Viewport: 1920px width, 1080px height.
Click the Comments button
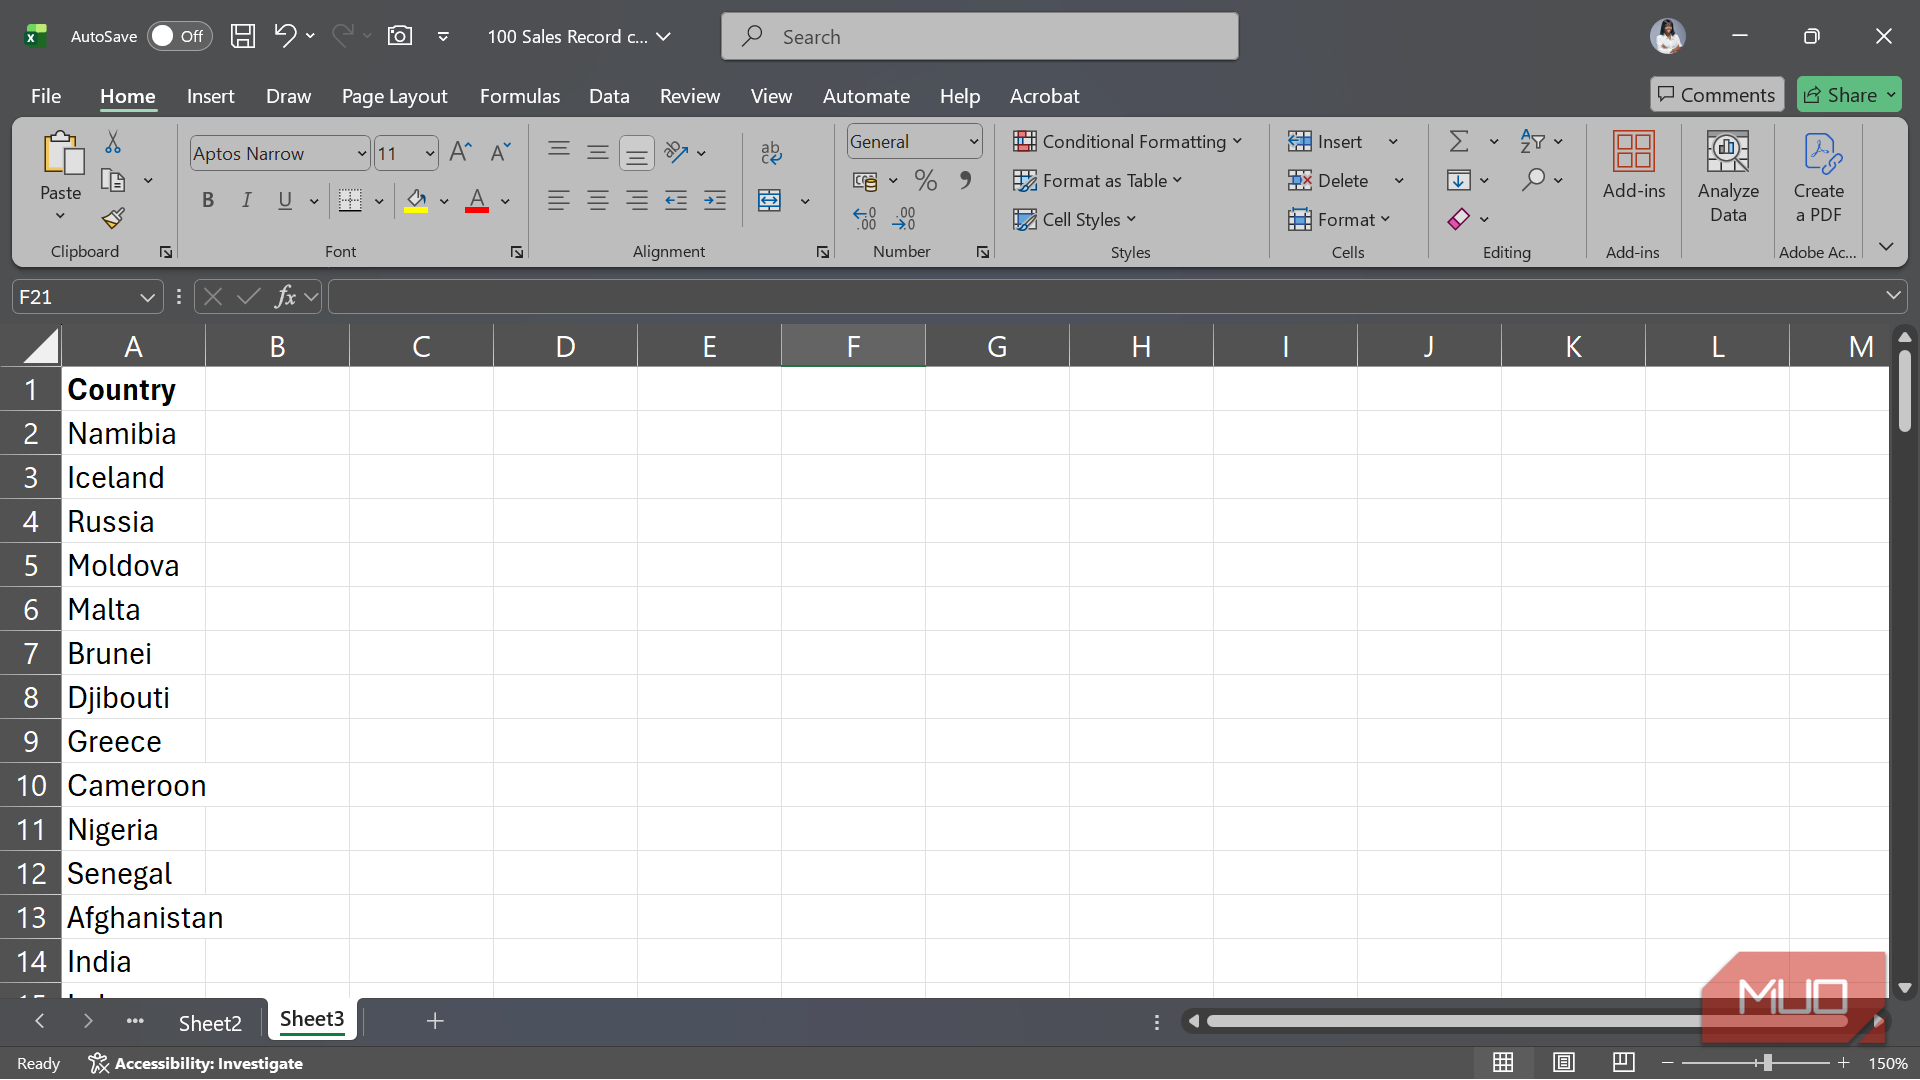point(1716,95)
